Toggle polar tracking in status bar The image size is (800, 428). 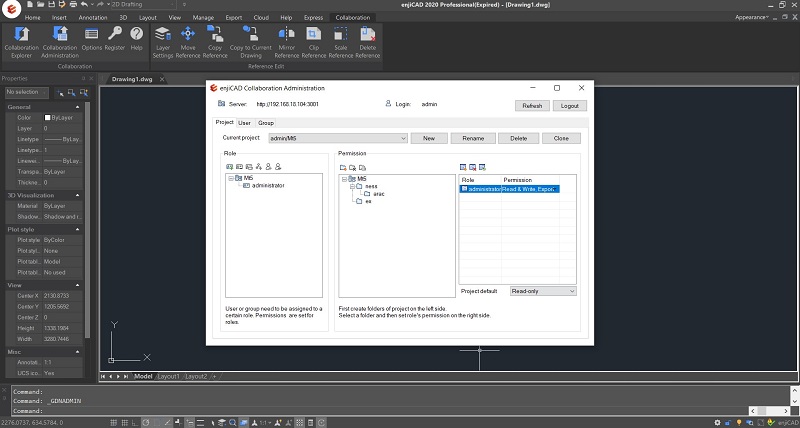pos(146,422)
